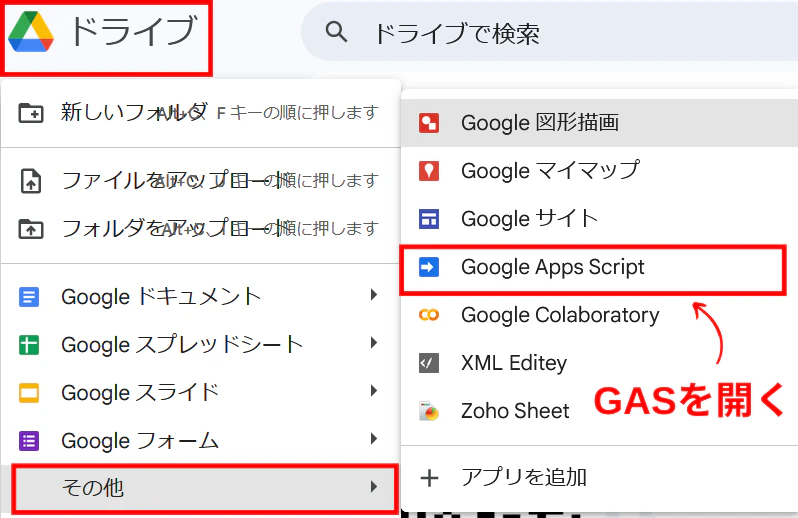The width and height of the screenshot is (798, 518).
Task: Click the green Google Sheets icon
Action: 29,344
